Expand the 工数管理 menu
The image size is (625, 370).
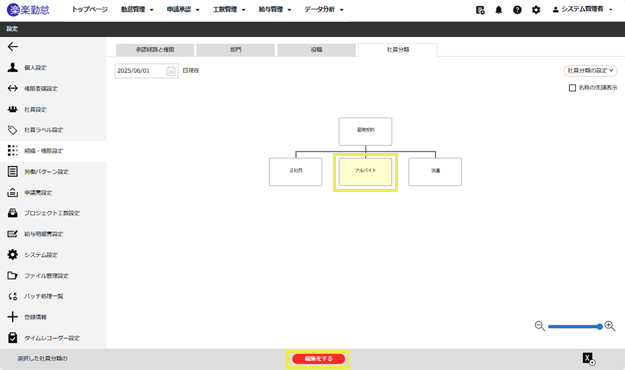[229, 10]
